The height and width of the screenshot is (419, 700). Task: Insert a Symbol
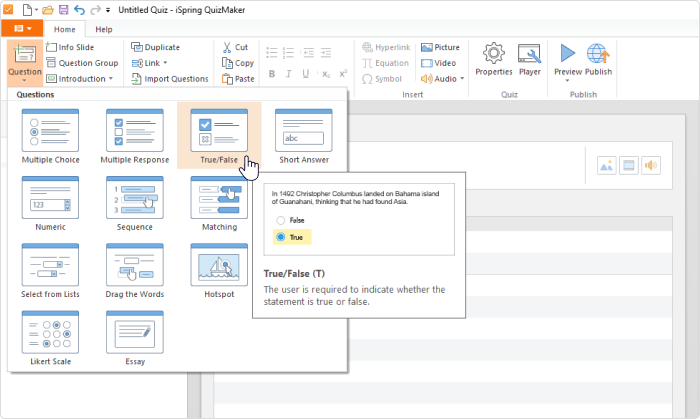point(382,79)
